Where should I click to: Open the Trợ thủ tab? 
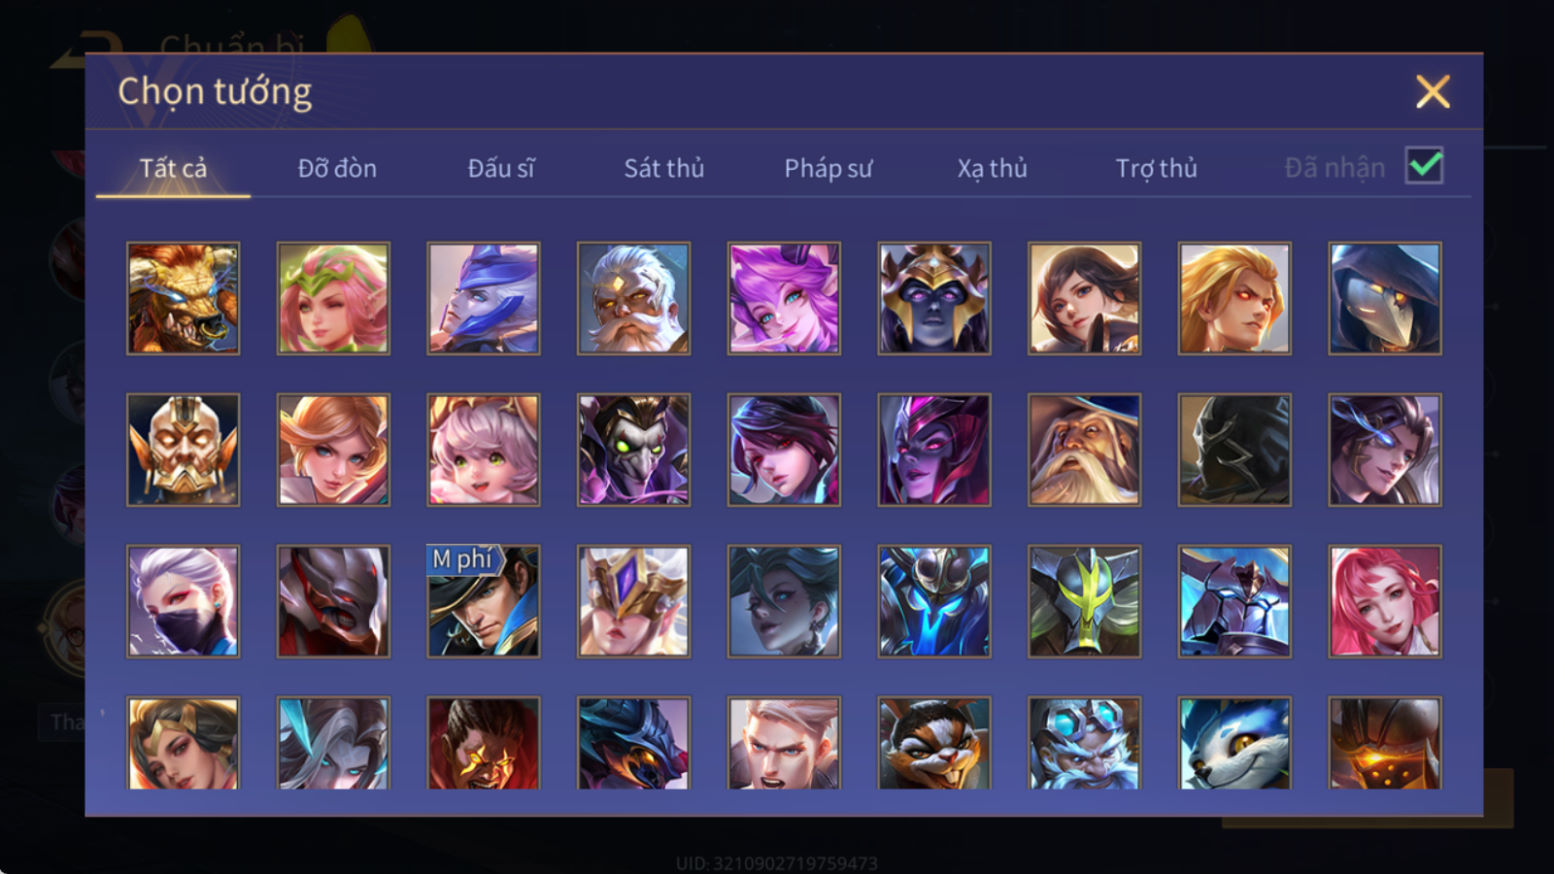[x=1156, y=168]
